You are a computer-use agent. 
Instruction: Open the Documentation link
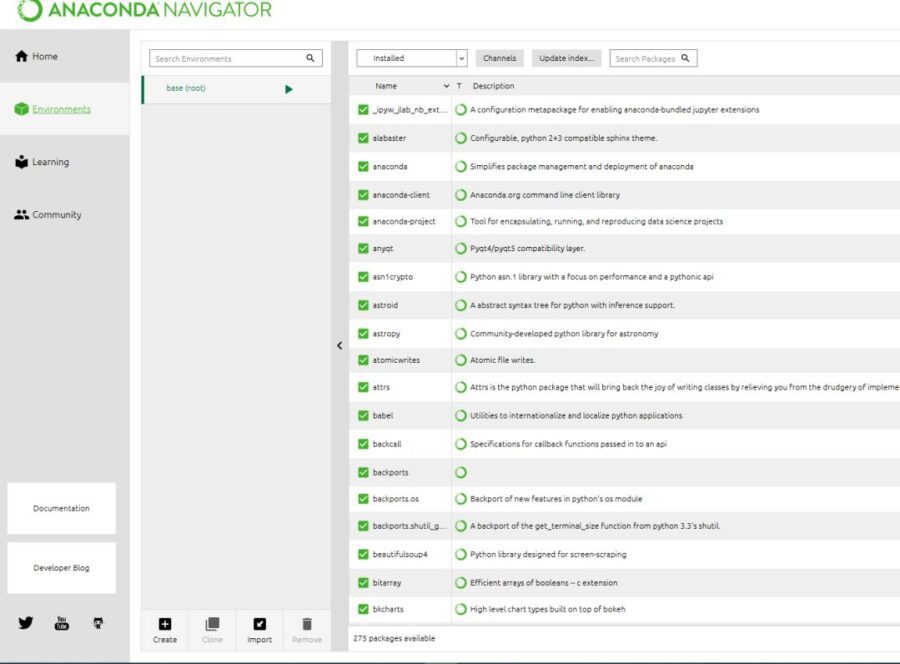[61, 508]
